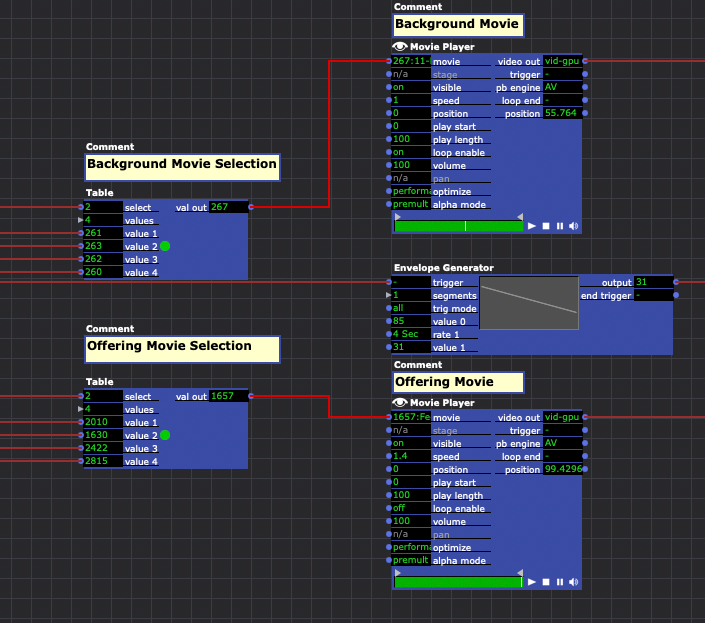The width and height of the screenshot is (705, 623).
Task: Open pb engine dropdown in Background Movie Player
Action: point(561,87)
